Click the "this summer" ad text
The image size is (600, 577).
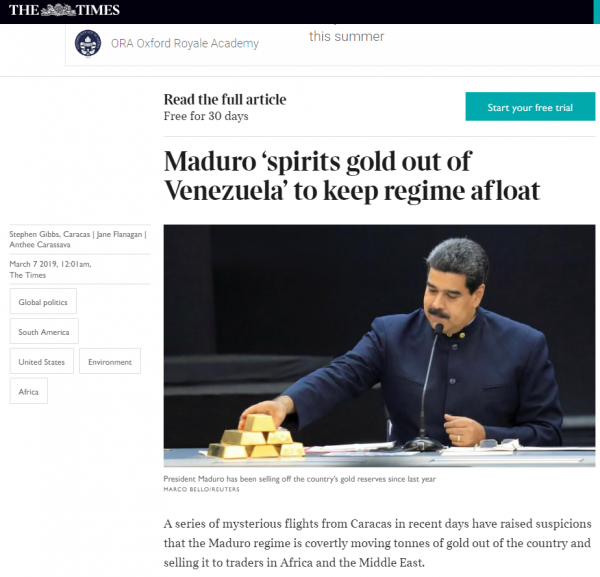pyautogui.click(x=346, y=36)
